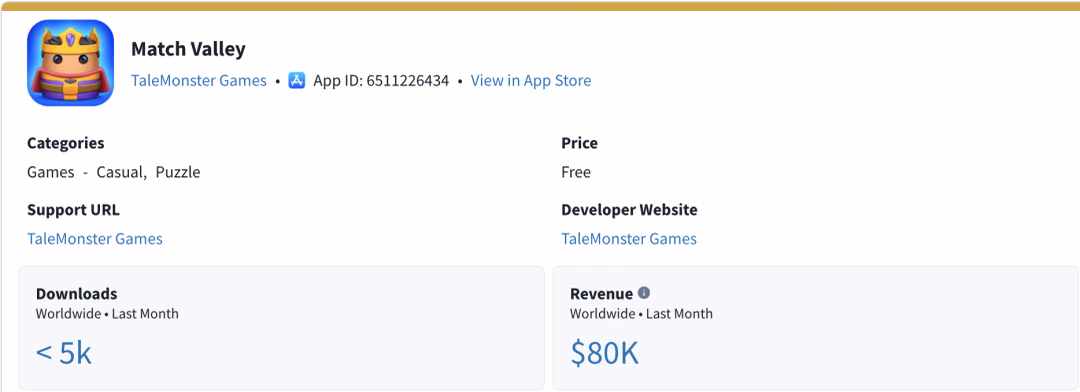Click the Casual category text
This screenshot has width=1080, height=392.
click(122, 172)
